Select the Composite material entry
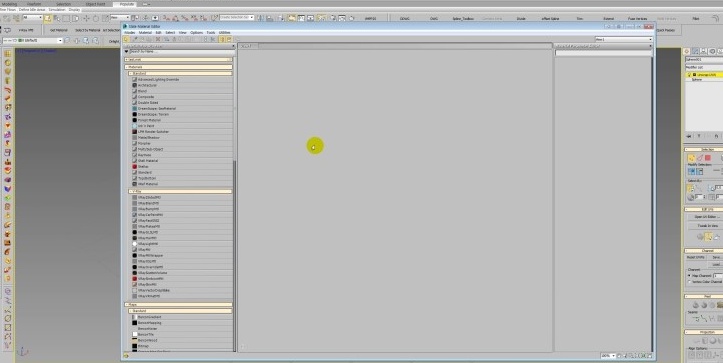 (182, 97)
